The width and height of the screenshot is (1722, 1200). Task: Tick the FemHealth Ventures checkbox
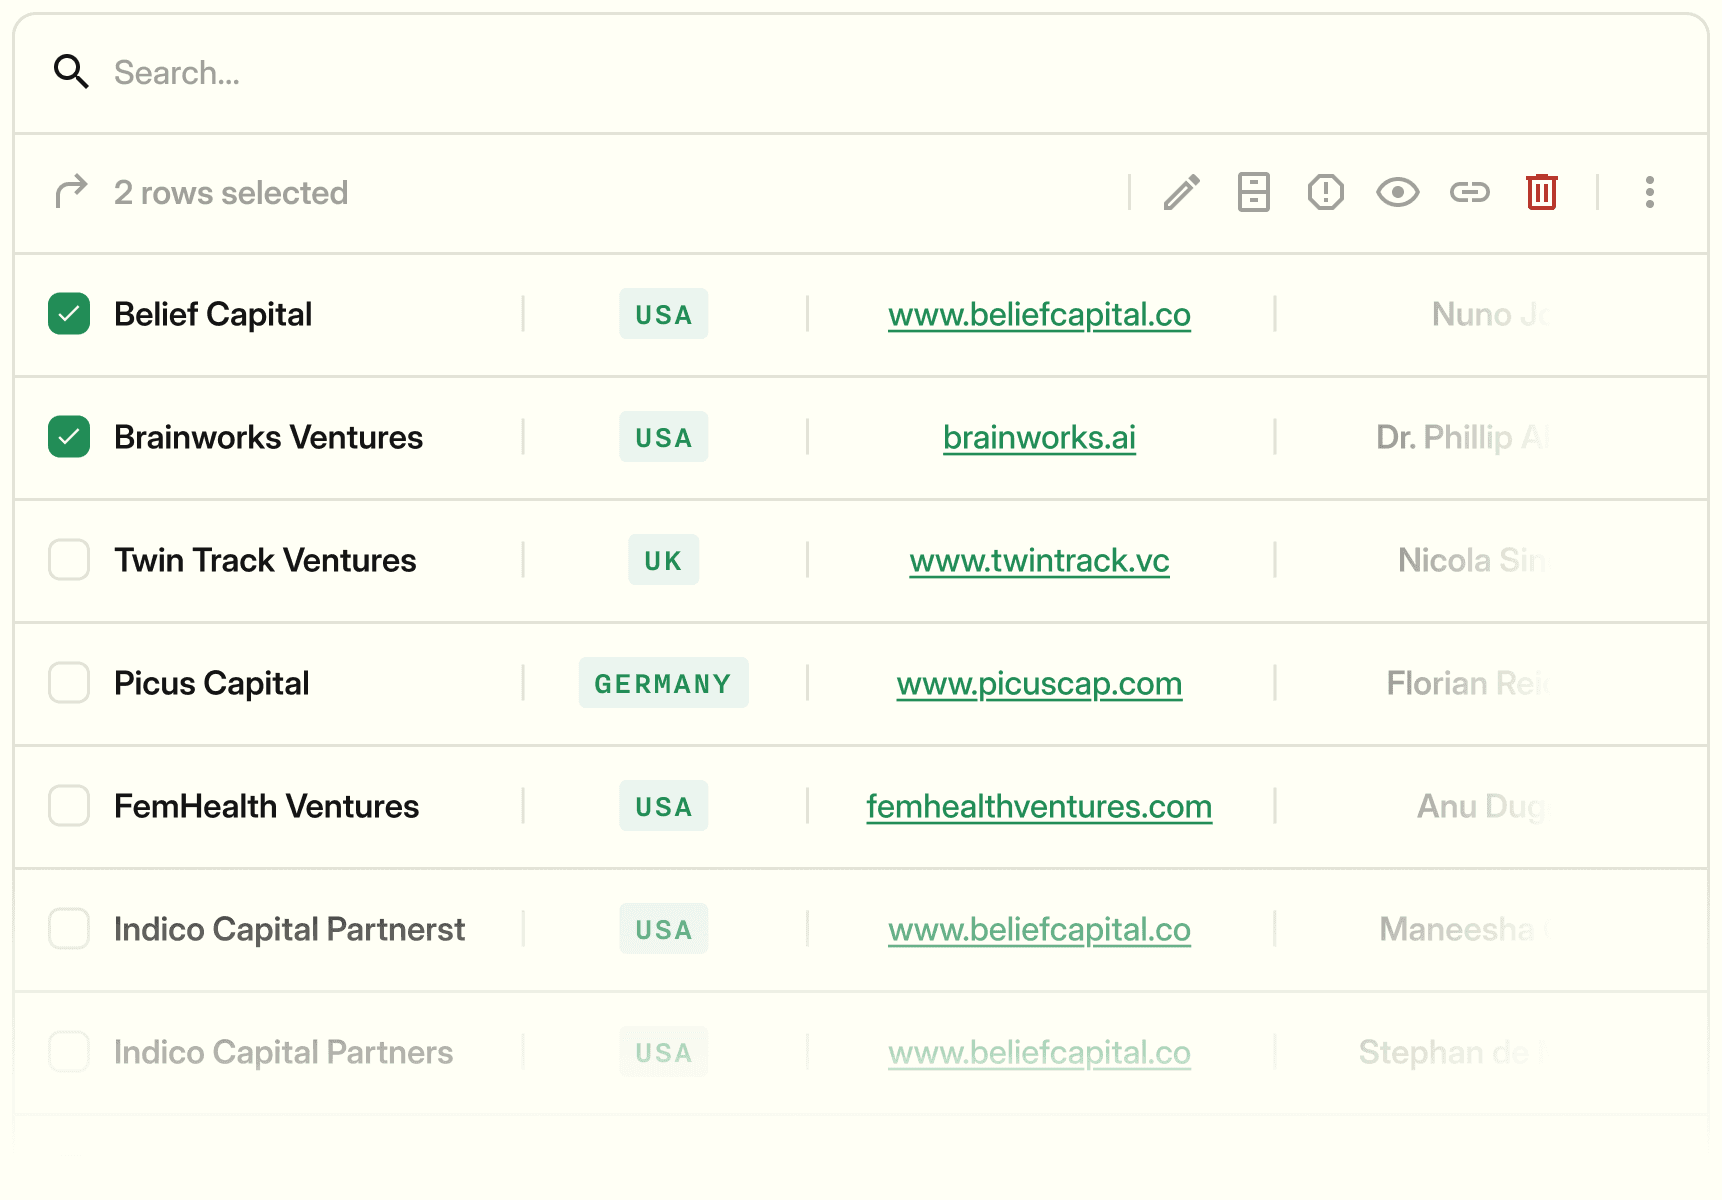pos(69,806)
